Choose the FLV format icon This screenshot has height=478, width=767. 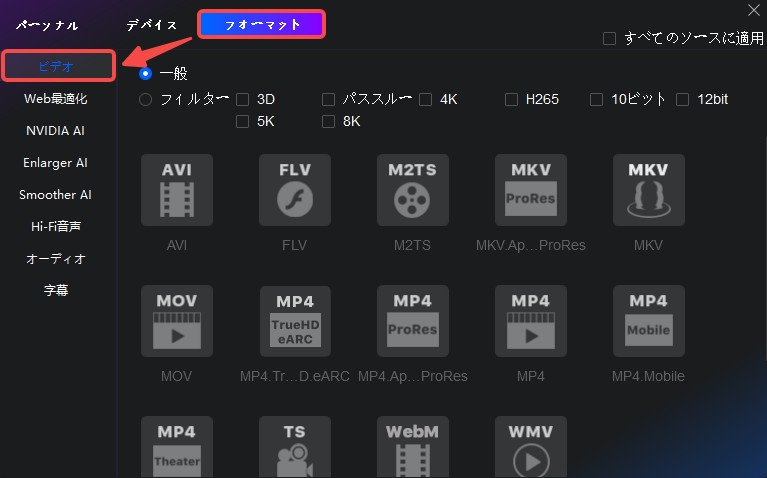pos(294,190)
